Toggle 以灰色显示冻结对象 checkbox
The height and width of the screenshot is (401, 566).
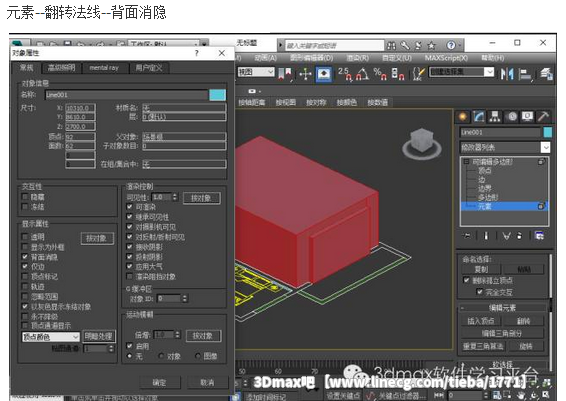(x=25, y=306)
